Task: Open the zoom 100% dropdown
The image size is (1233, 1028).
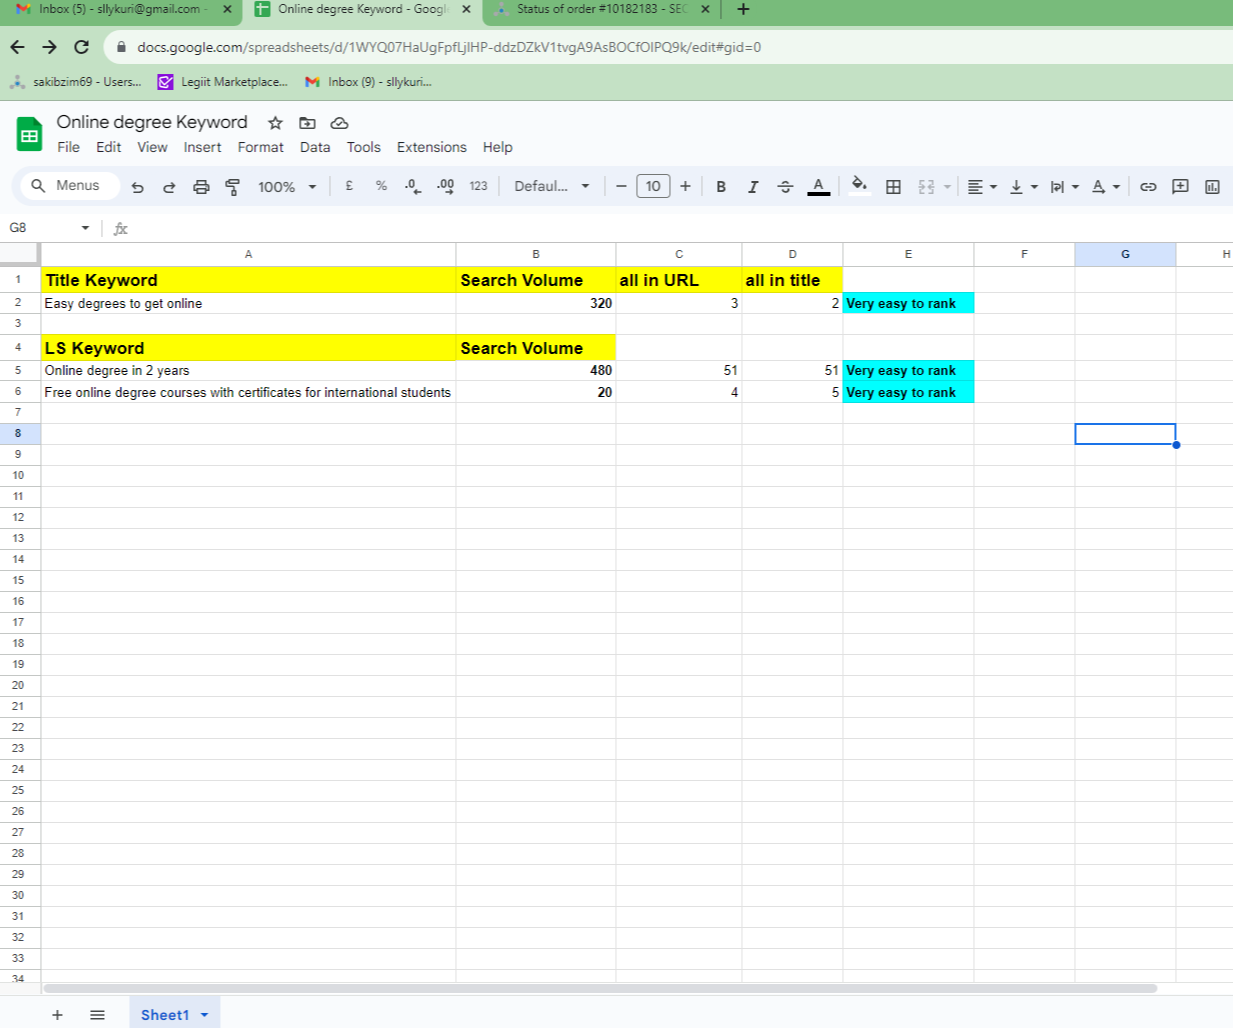Action: point(287,187)
